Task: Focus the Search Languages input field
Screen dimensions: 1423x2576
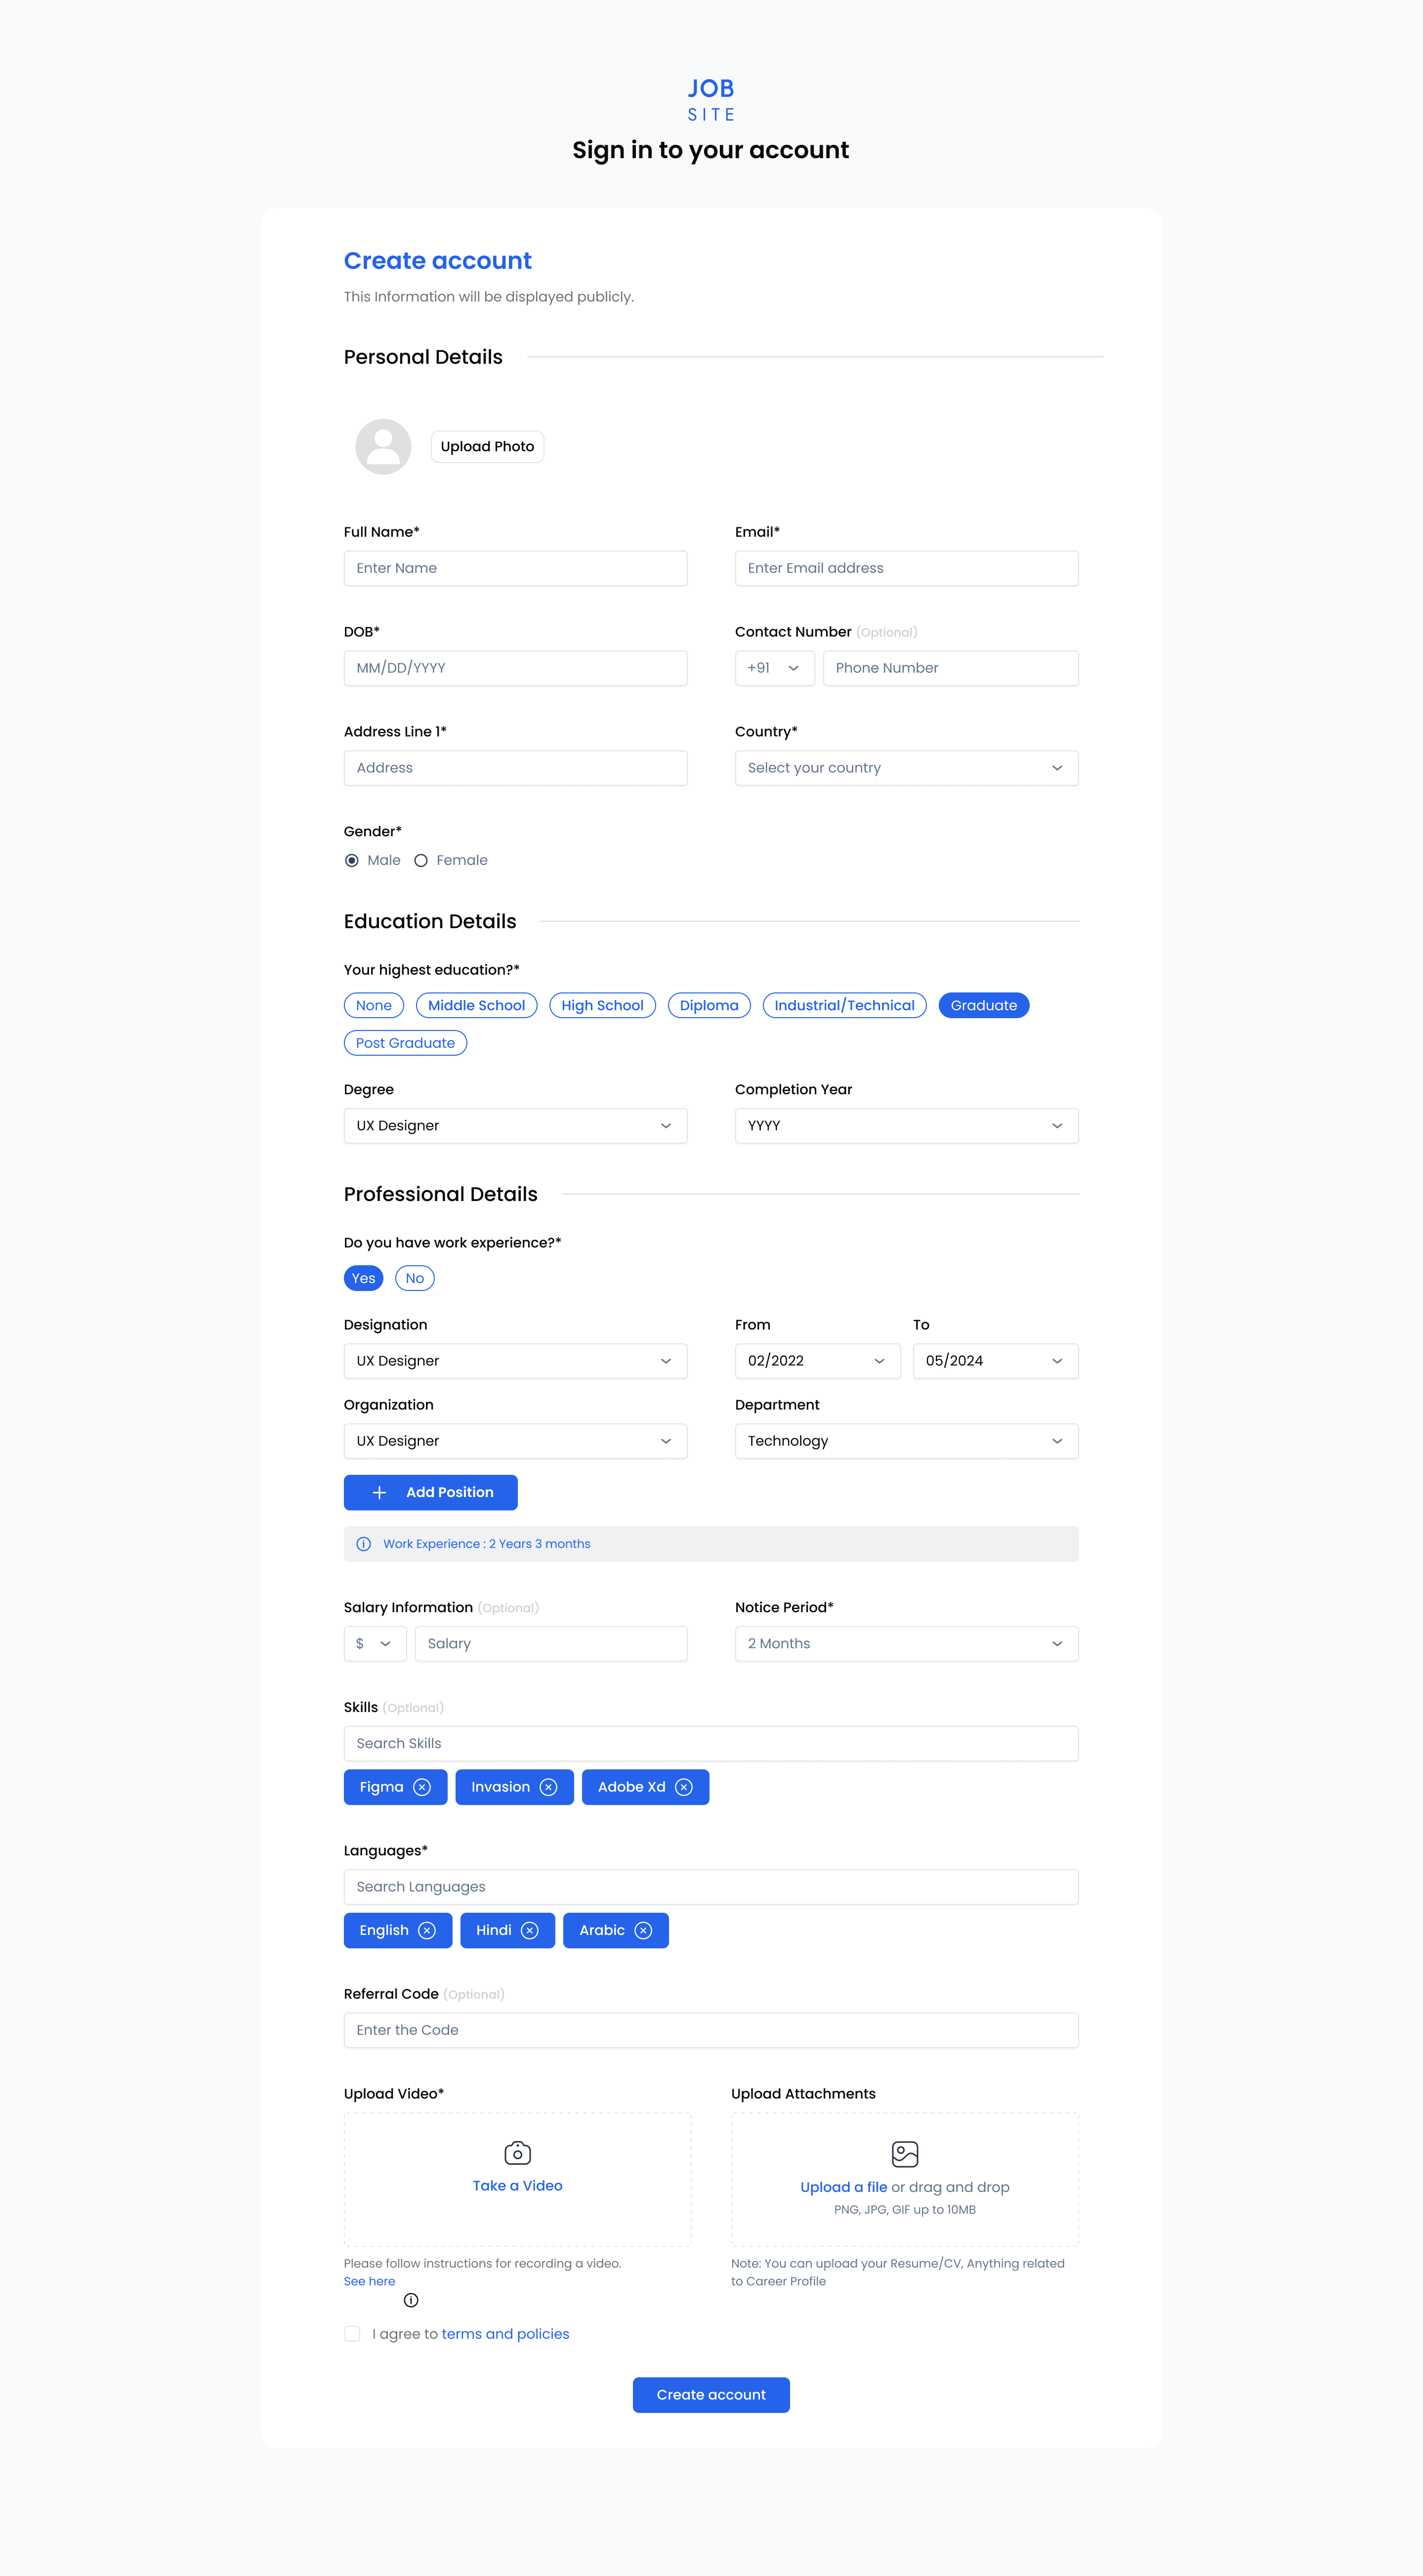Action: tap(711, 1887)
